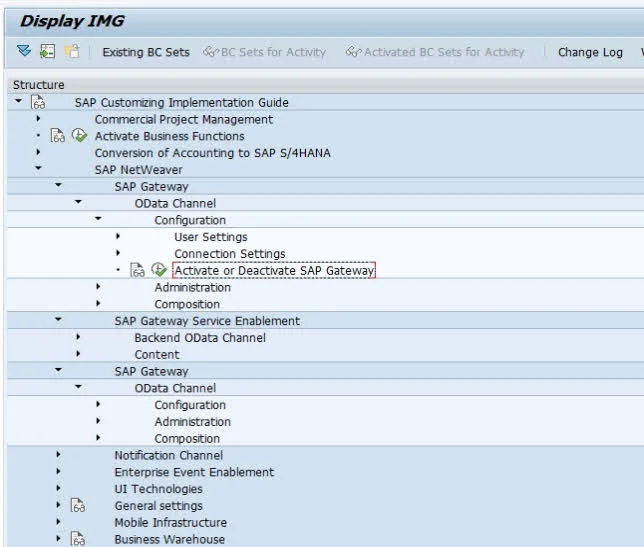Image resolution: width=644 pixels, height=547 pixels.
Task: Click the glasses icon of Activated BC Sets for Activity
Action: 353,52
